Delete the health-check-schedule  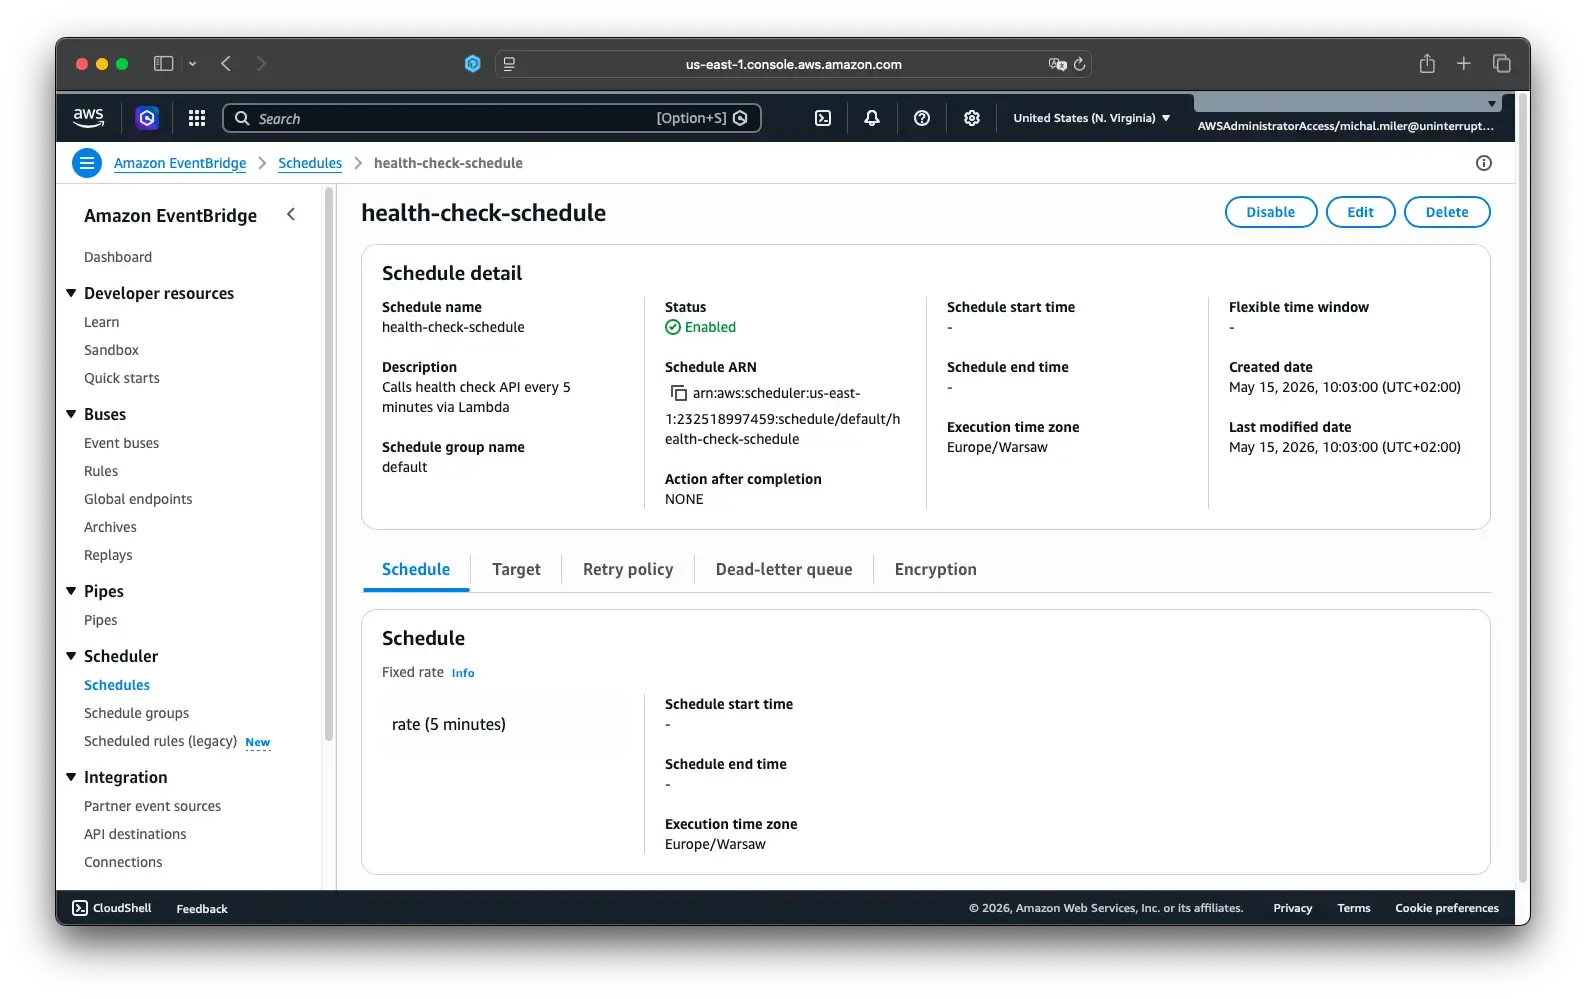(1447, 212)
